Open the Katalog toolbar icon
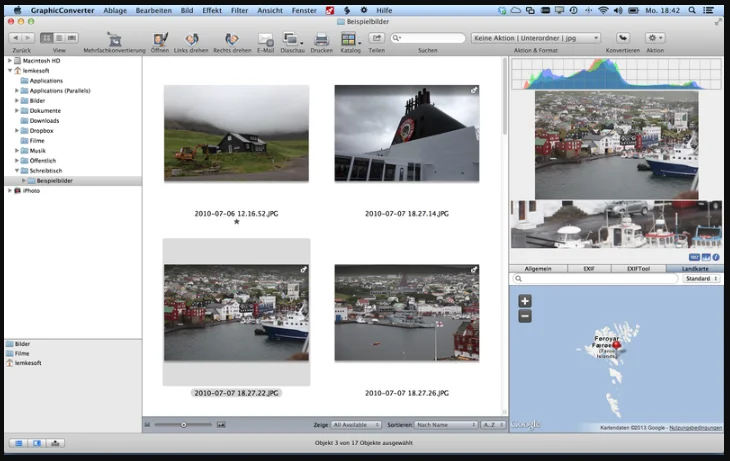This screenshot has height=461, width=730. point(349,39)
